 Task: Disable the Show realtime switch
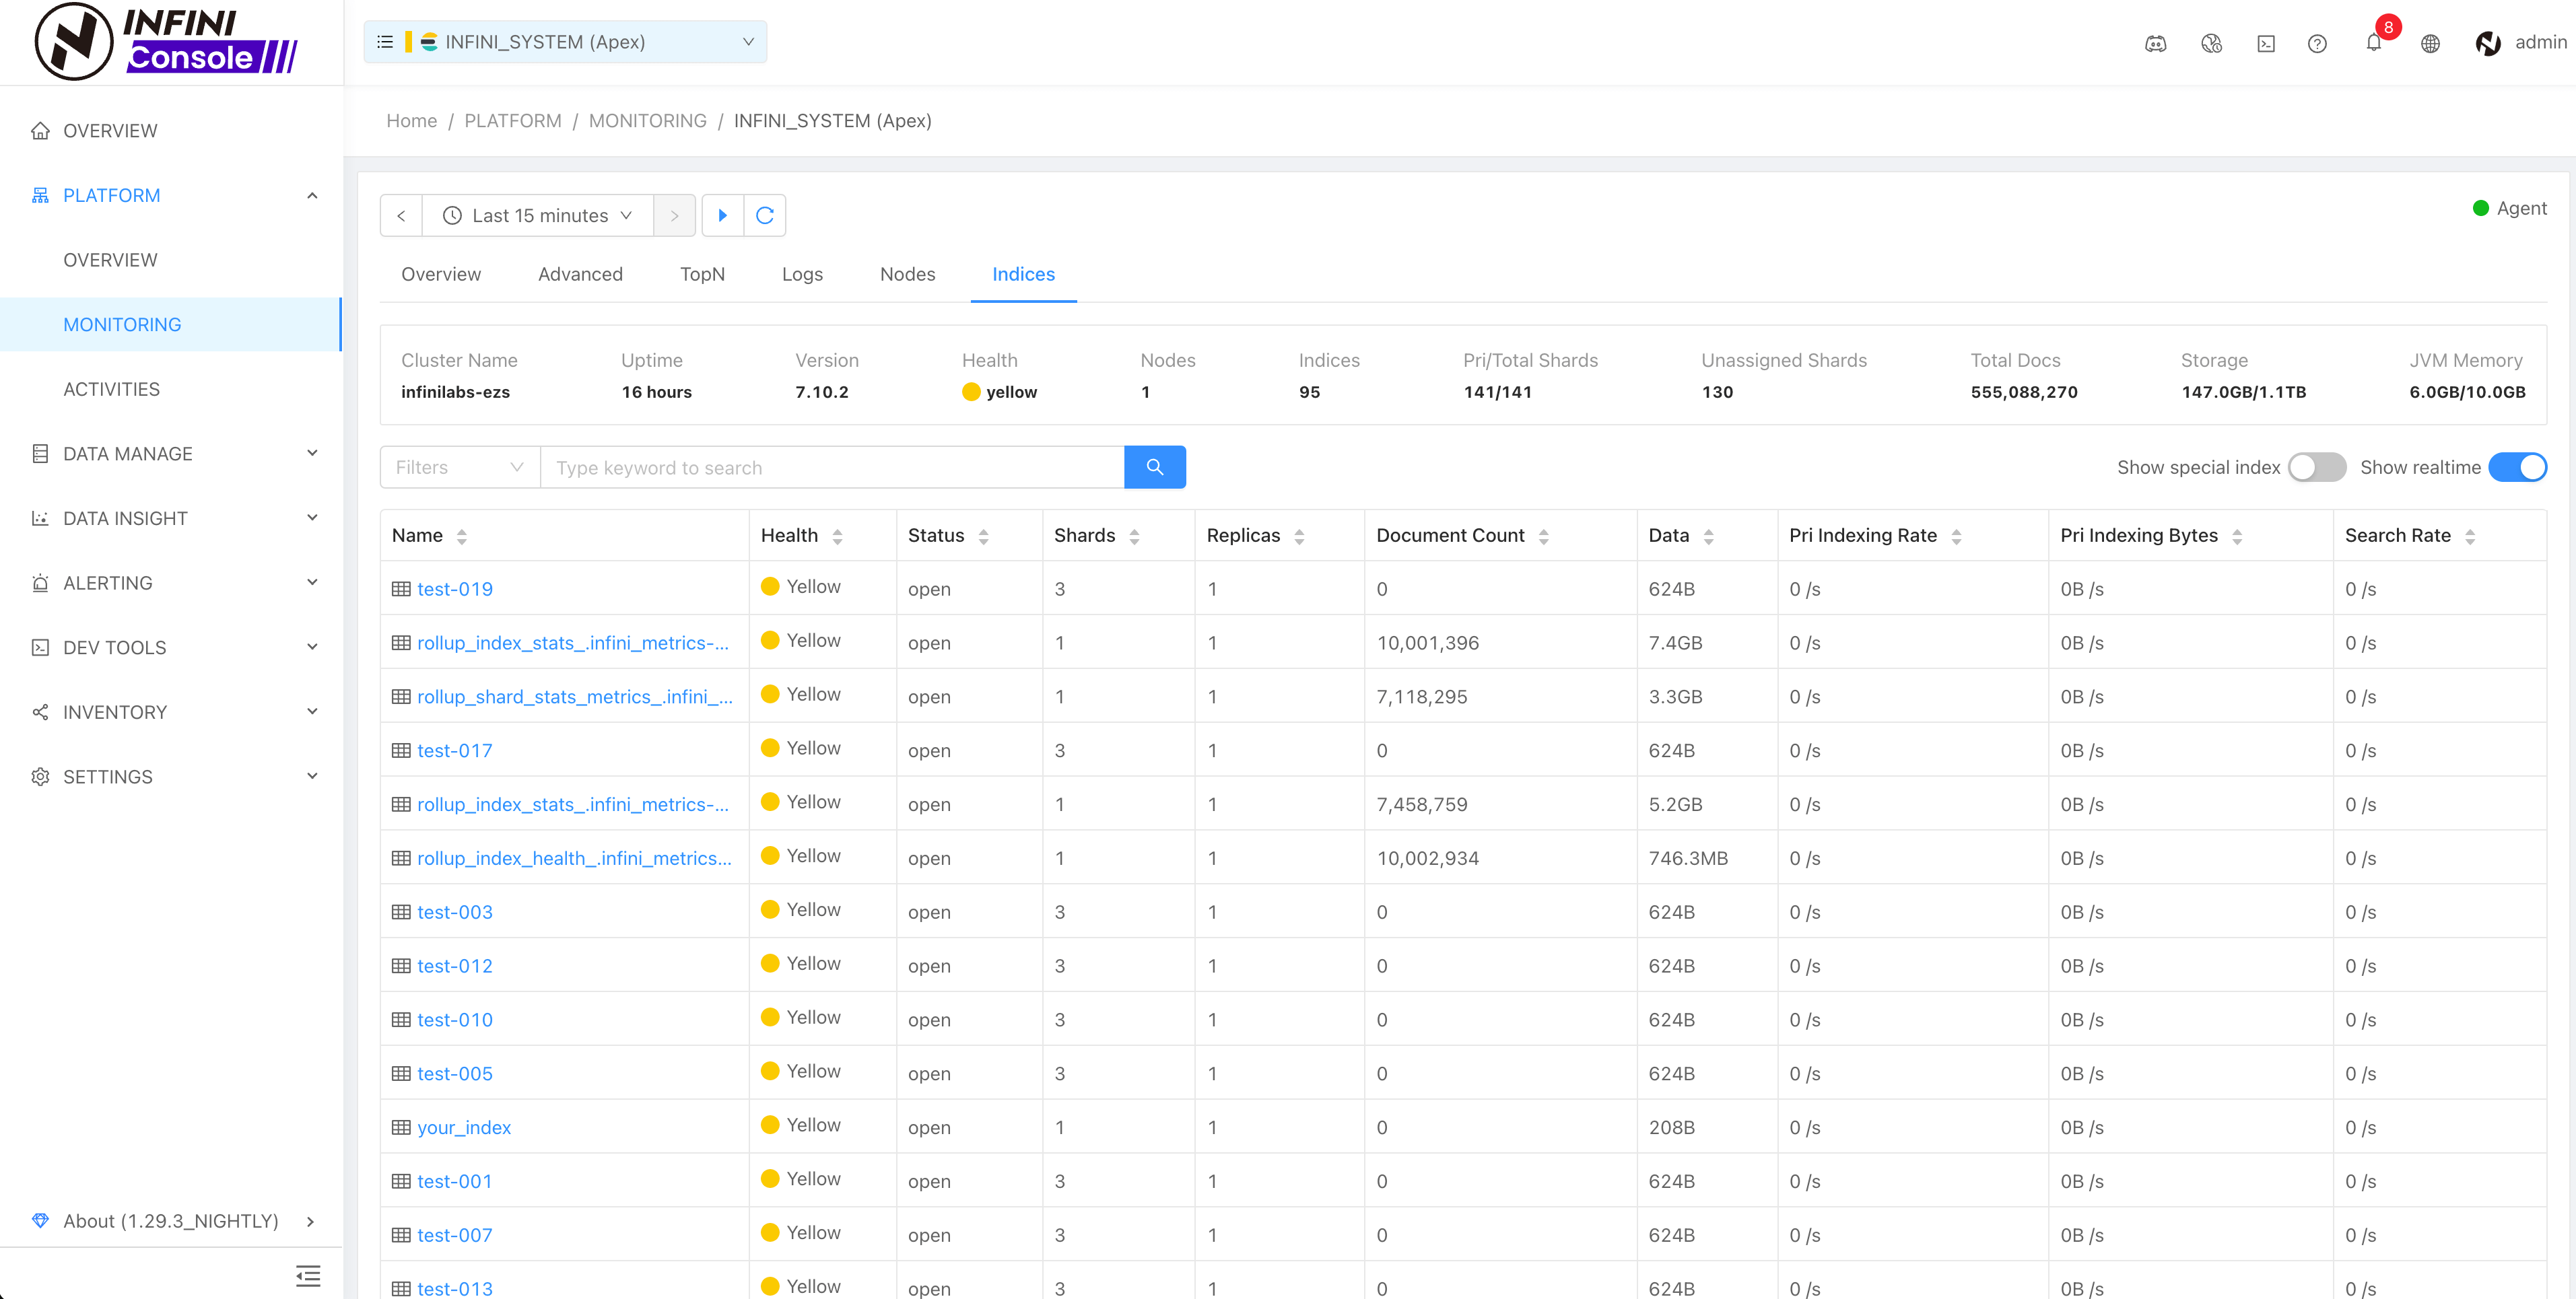tap(2516, 467)
